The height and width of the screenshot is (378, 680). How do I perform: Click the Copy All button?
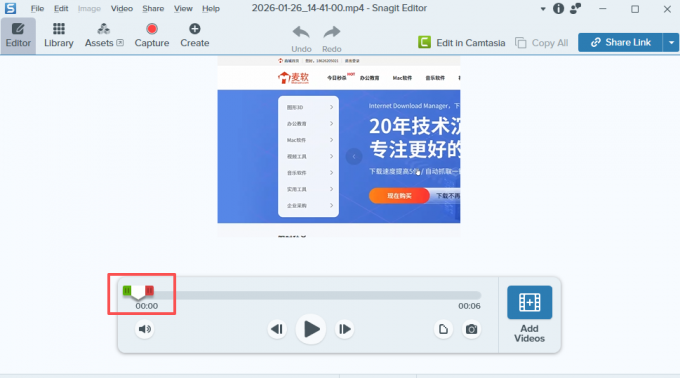tap(542, 43)
